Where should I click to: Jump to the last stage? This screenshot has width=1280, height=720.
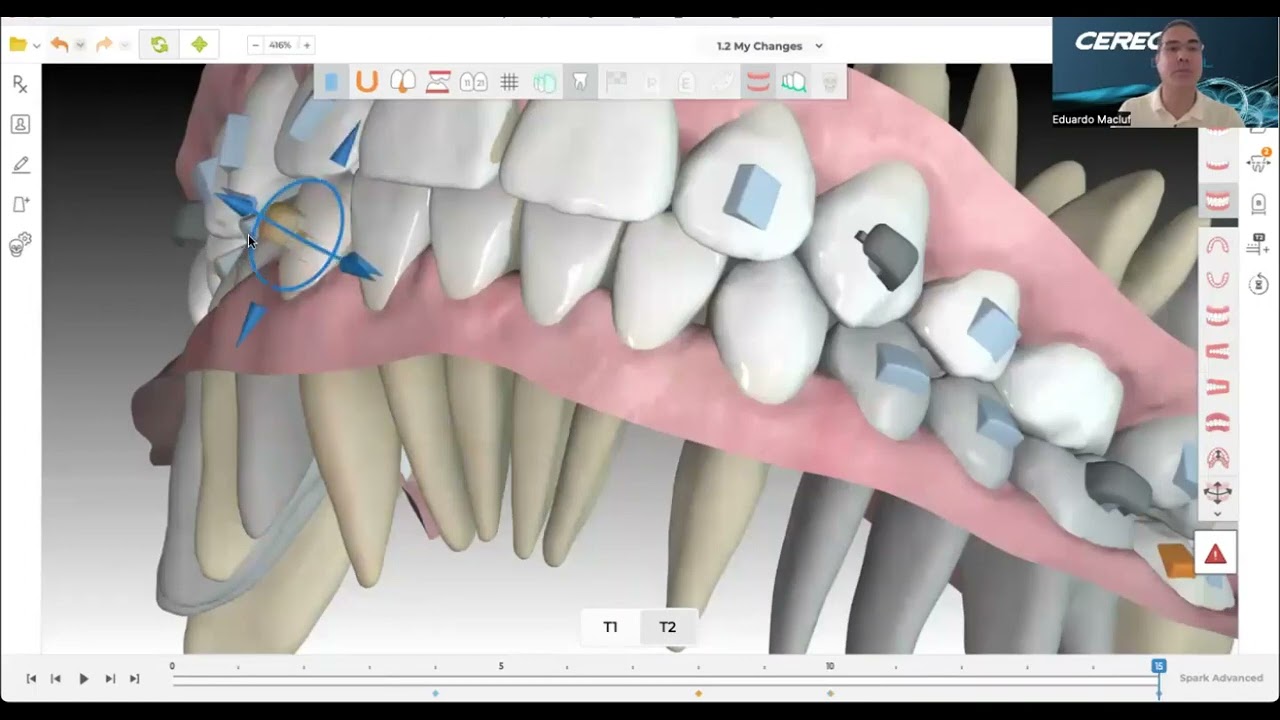134,678
